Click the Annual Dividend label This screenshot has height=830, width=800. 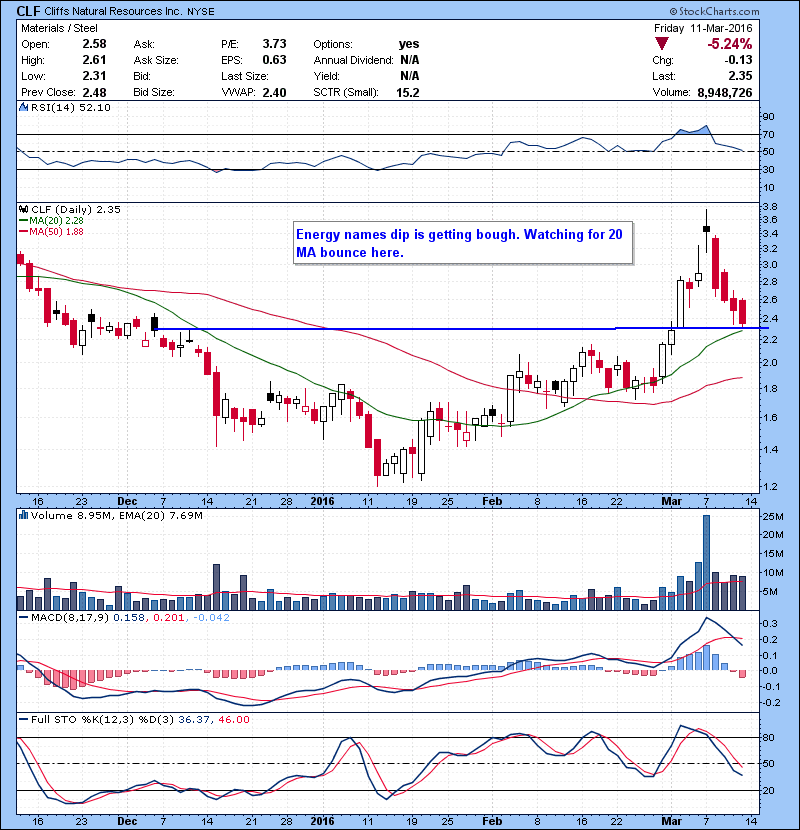pyautogui.click(x=353, y=60)
